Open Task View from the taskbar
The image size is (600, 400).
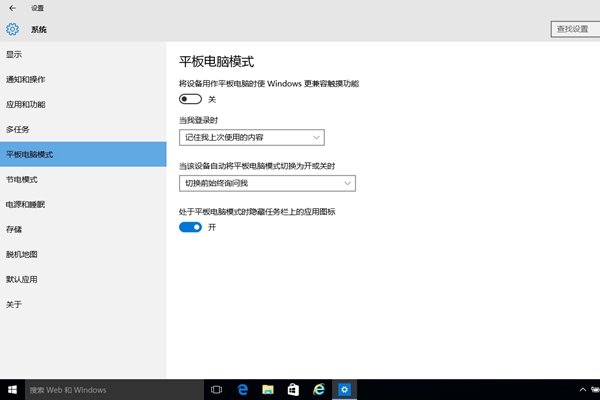coord(217,390)
